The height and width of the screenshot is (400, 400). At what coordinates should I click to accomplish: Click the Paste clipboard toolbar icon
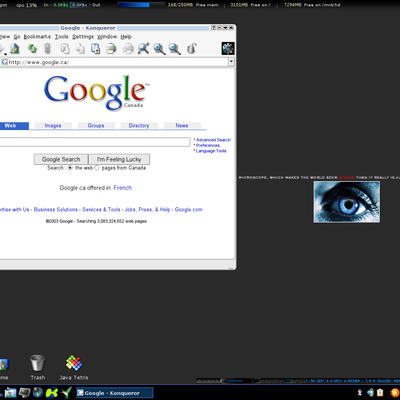(x=96, y=49)
